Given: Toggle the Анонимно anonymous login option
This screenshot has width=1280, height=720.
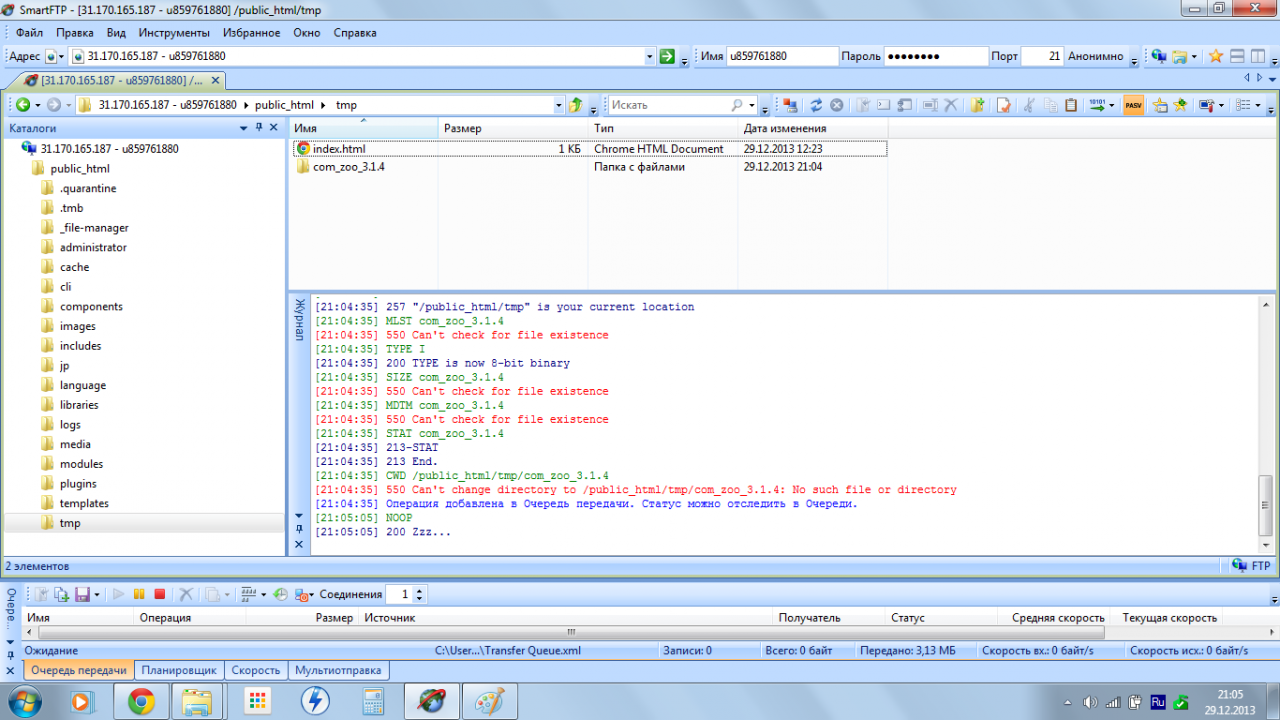Looking at the screenshot, I should 1095,57.
